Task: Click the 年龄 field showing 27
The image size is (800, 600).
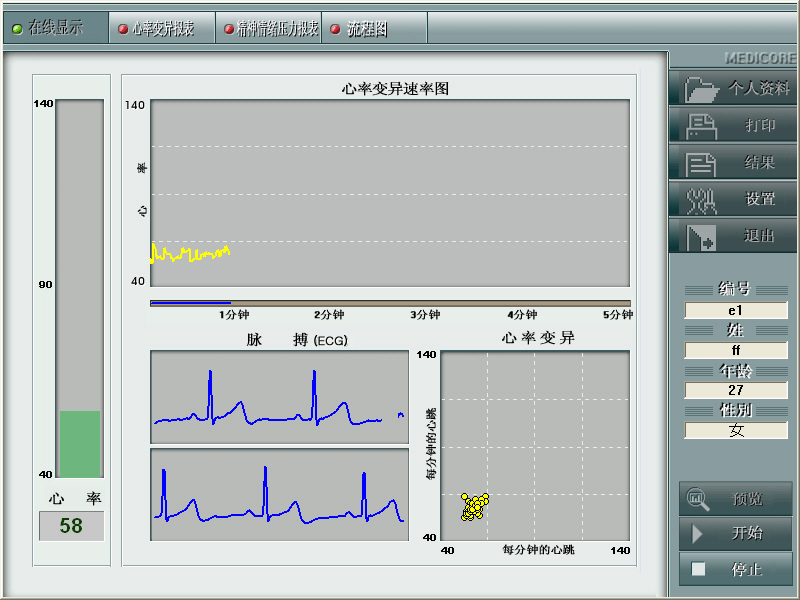Action: pos(735,390)
